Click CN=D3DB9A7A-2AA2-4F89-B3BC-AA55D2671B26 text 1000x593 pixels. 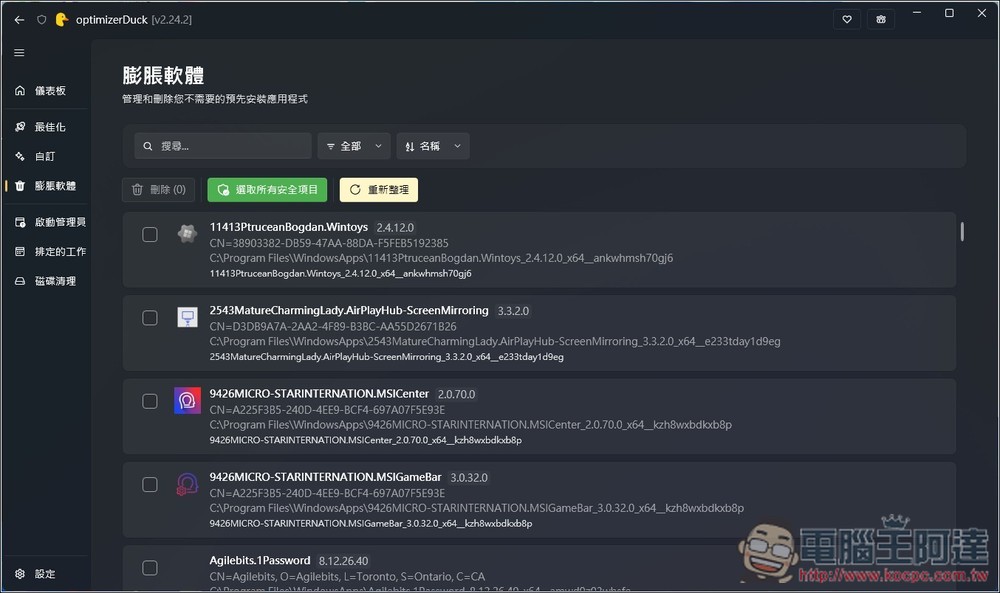pyautogui.click(x=333, y=326)
